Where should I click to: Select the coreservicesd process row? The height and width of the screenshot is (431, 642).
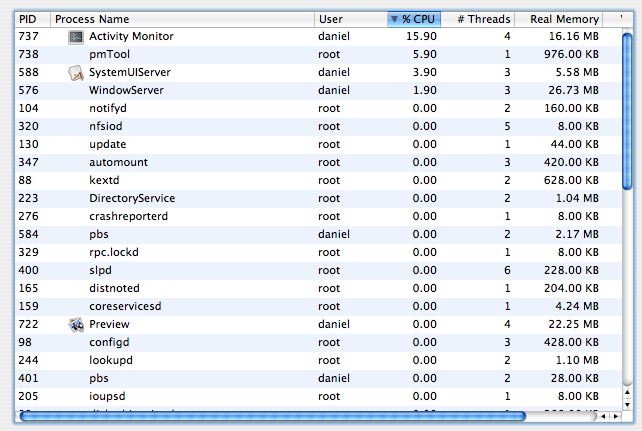(x=318, y=307)
